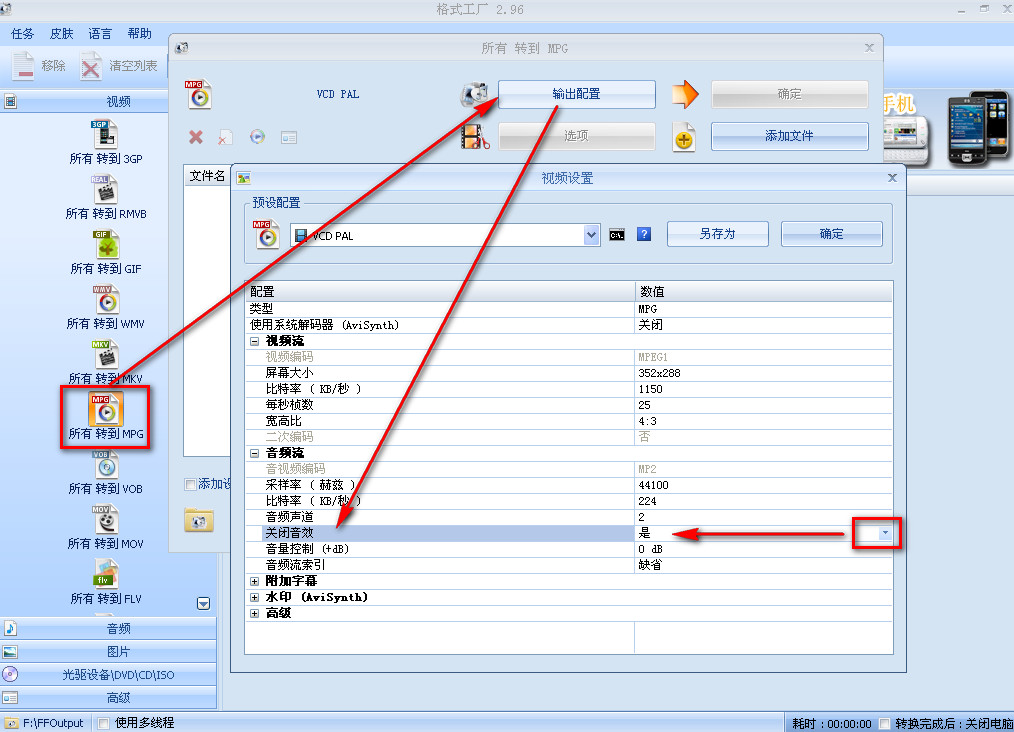The image size is (1014, 732).
Task: Collapse the 音频流 settings group
Action: click(255, 452)
